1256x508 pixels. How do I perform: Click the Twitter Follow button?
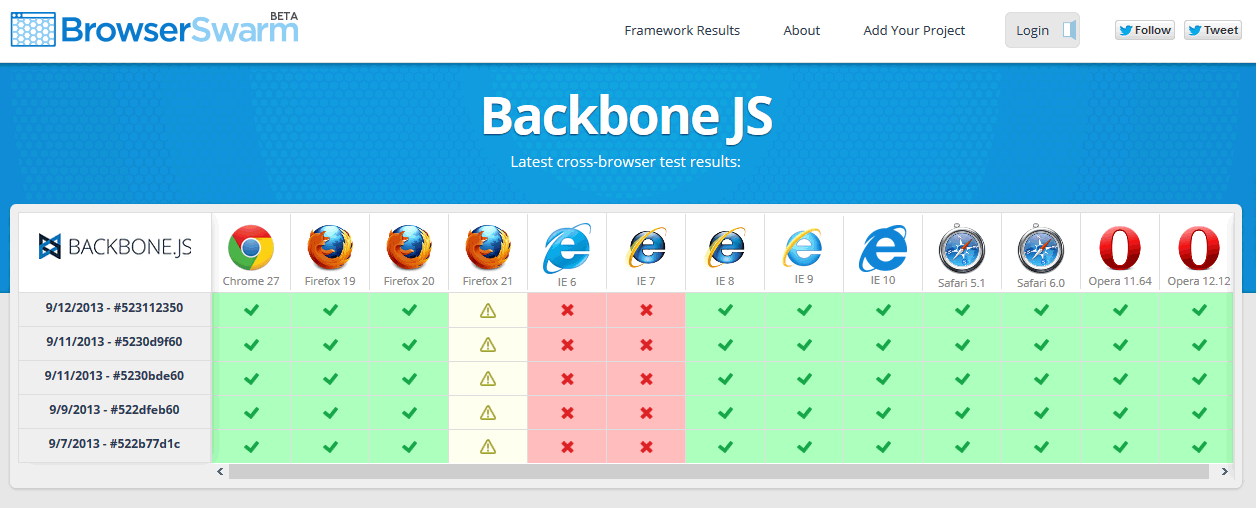(x=1145, y=30)
